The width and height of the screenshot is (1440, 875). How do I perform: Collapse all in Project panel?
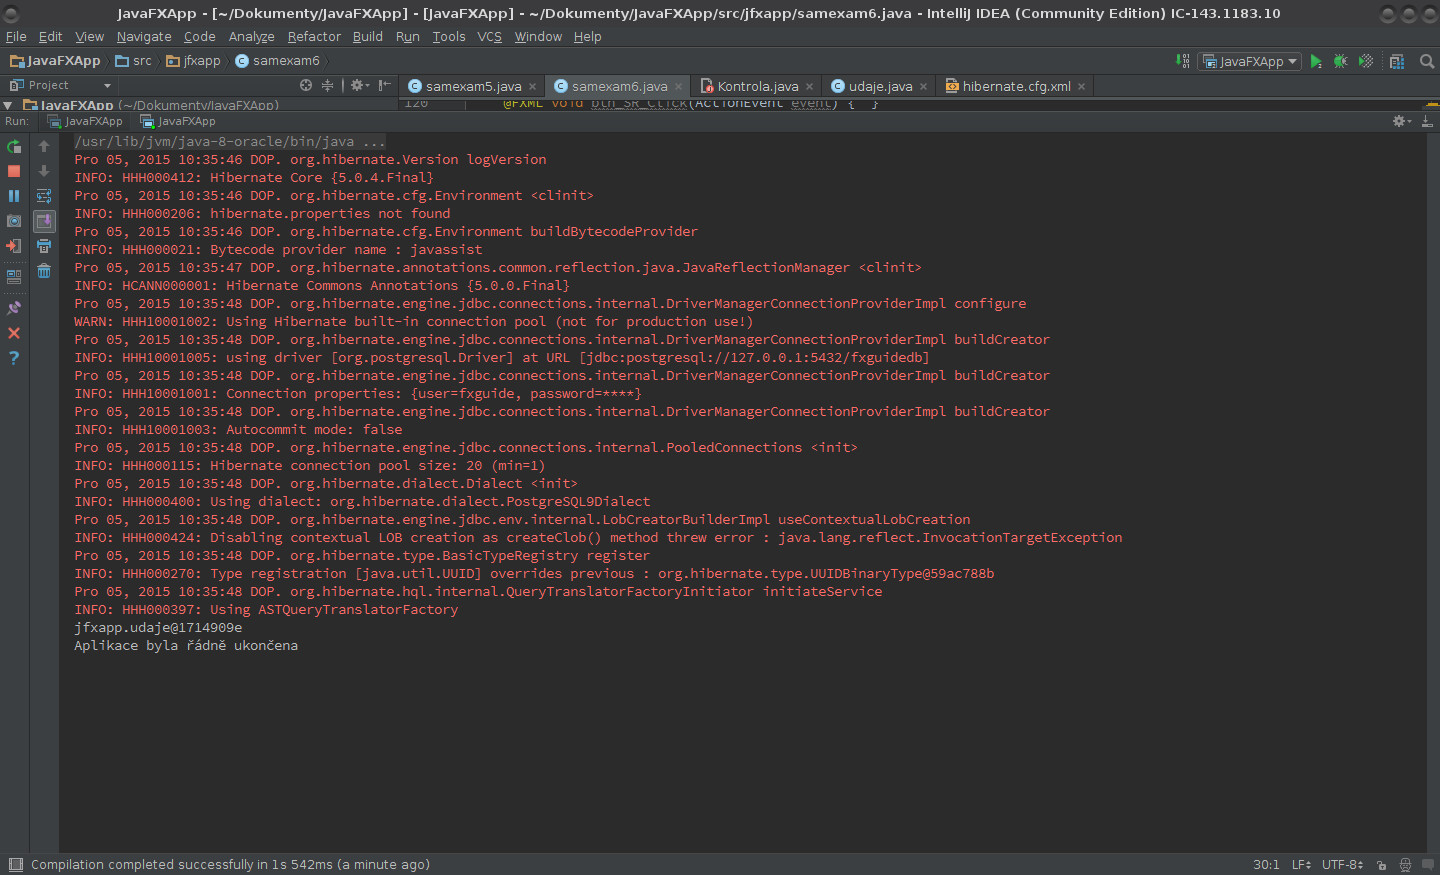(x=327, y=85)
